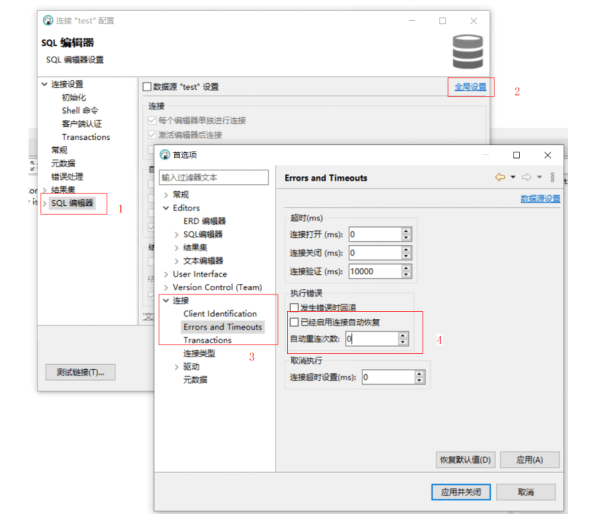Image resolution: width=615 pixels, height=521 pixels.
Task: Toggle 激活编辑器后连接 checkbox
Action: (152, 135)
